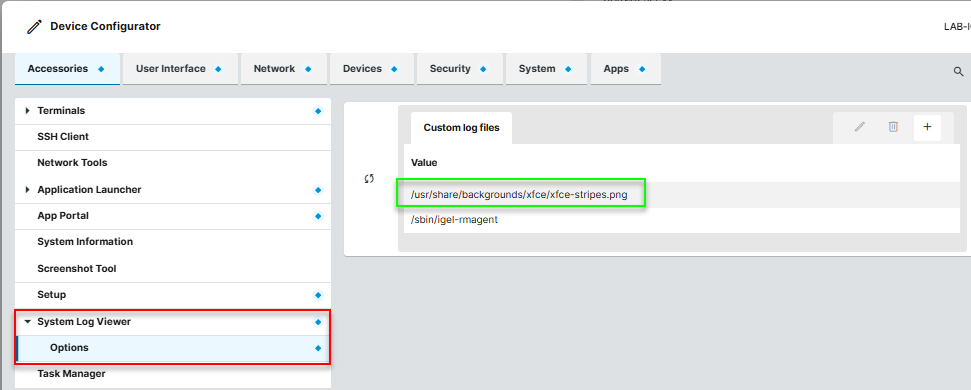
Task: Click the blue diamond on System tab
Action: (568, 69)
